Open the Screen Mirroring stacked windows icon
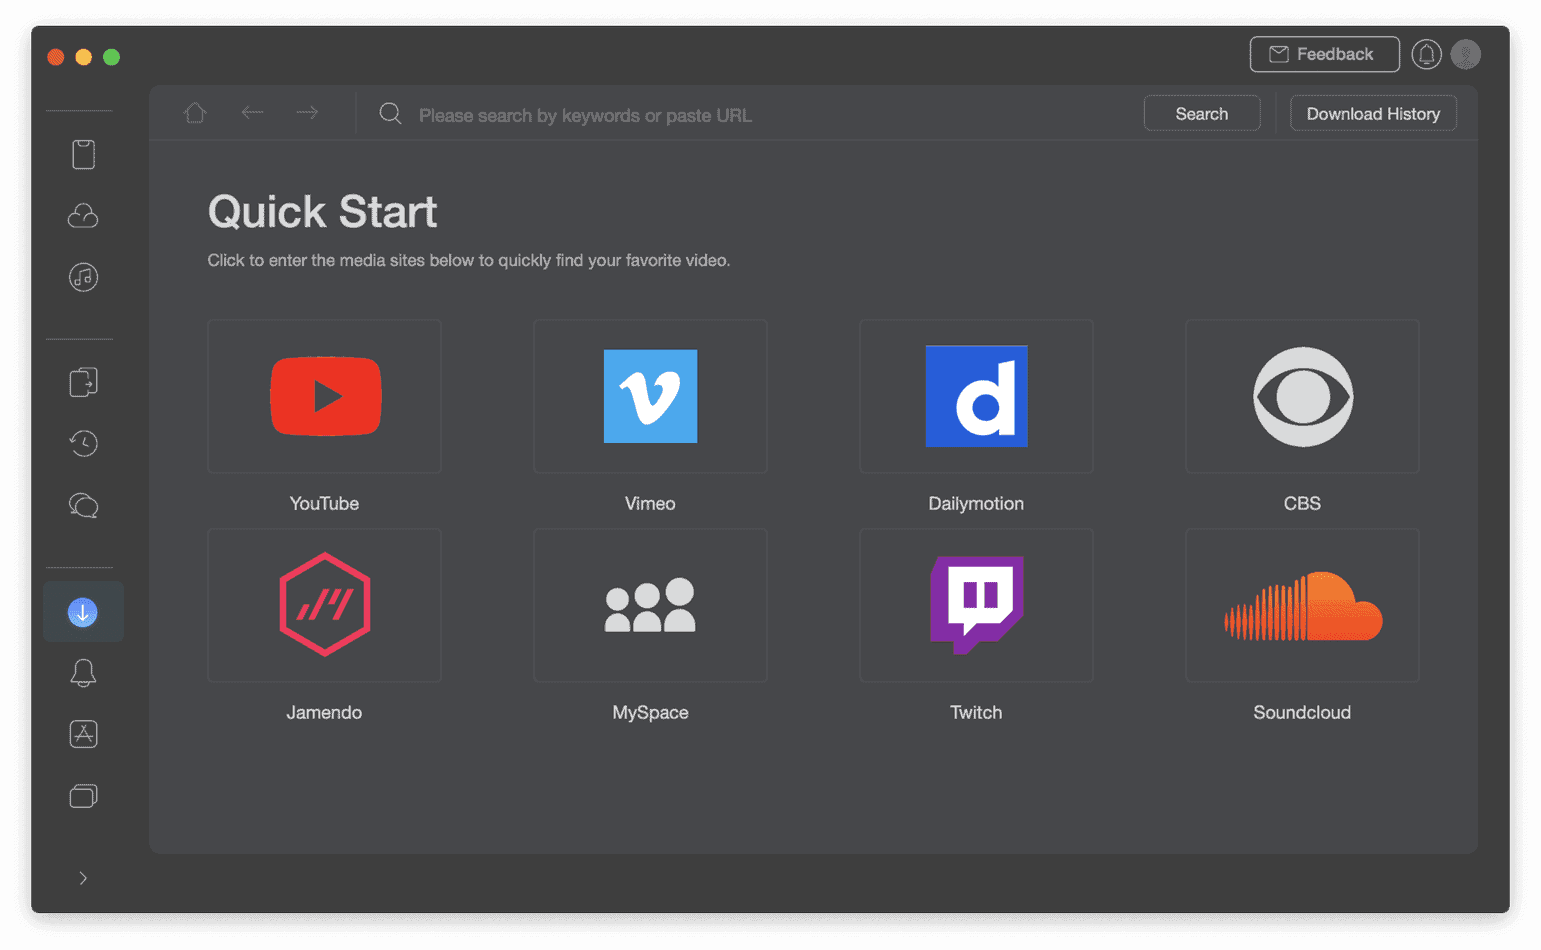Screen dimensions: 1541x950 (x=83, y=796)
